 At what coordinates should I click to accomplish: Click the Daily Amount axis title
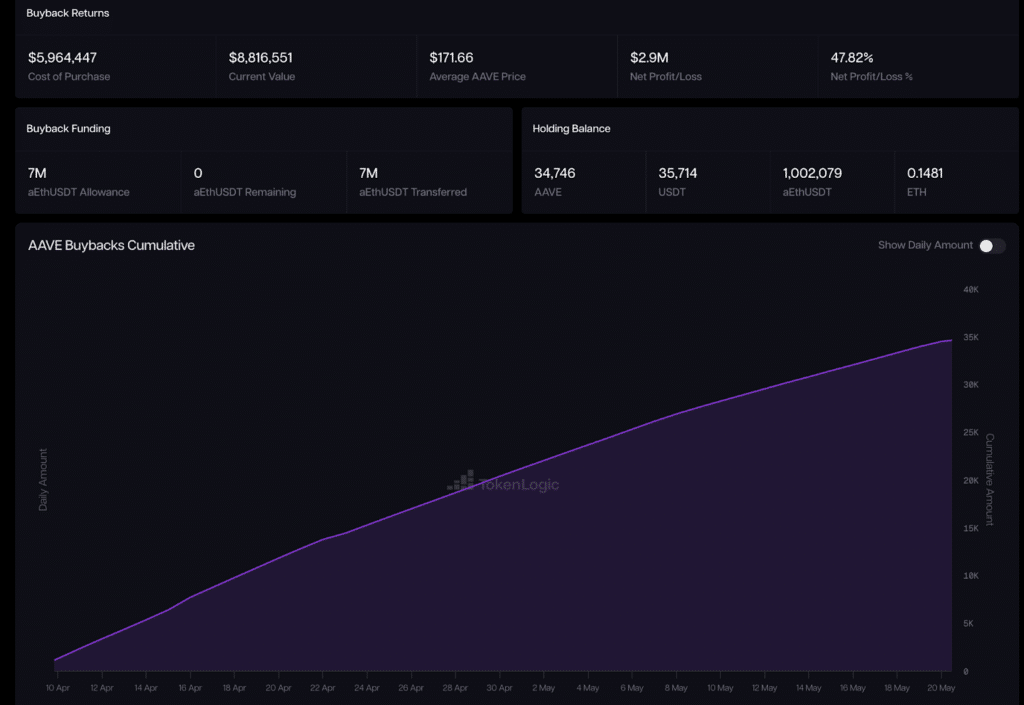pyautogui.click(x=43, y=480)
